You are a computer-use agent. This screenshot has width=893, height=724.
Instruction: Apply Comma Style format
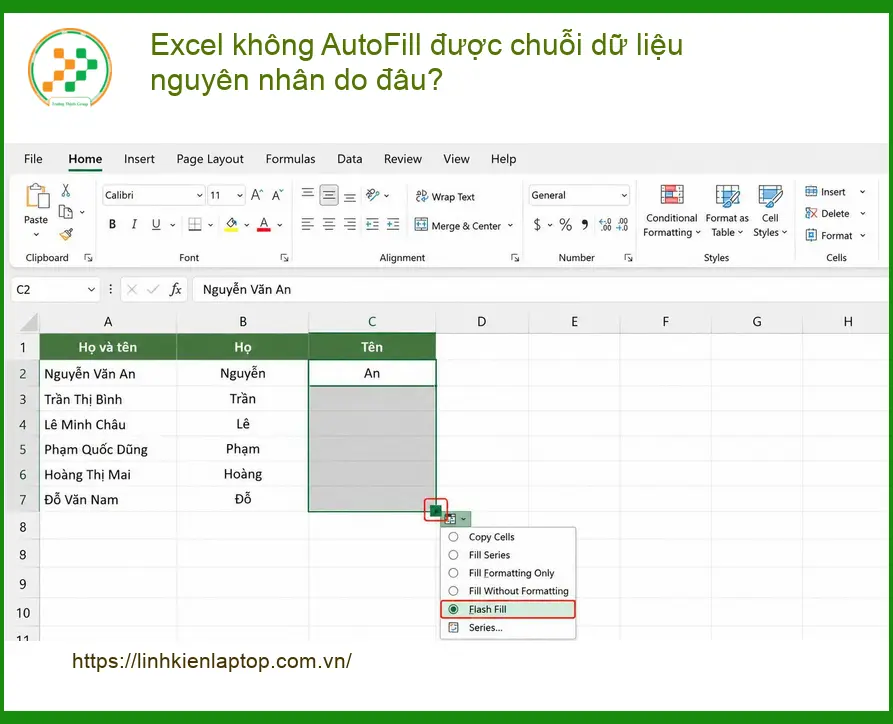tap(585, 224)
